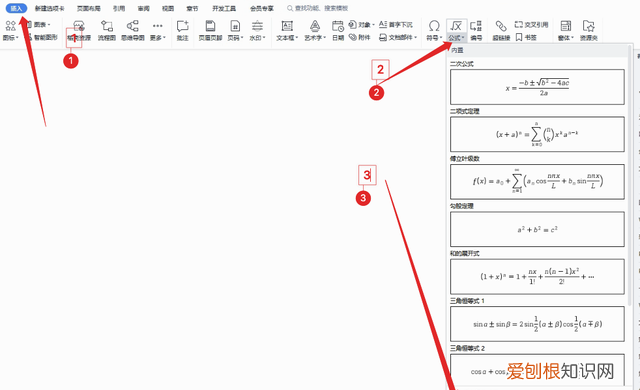
Task: Insert the binomial theorem formula preview
Action: click(537, 134)
